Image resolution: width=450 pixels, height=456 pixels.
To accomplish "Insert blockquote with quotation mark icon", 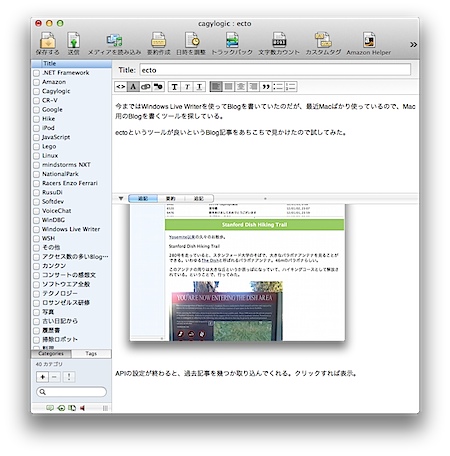I will coord(266,87).
